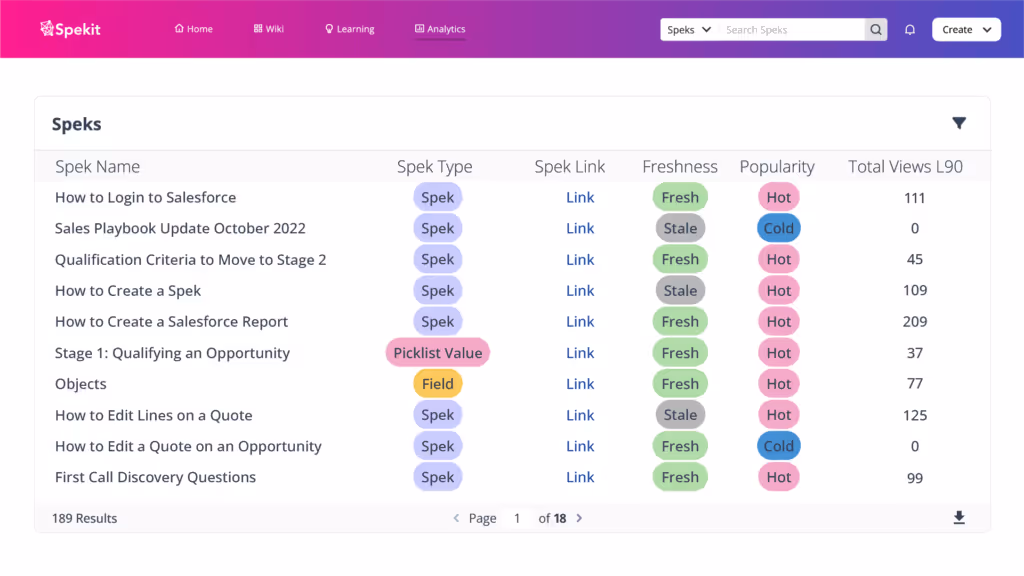This screenshot has height=576, width=1024.
Task: Sort by Spek Name column header
Action: click(x=97, y=167)
